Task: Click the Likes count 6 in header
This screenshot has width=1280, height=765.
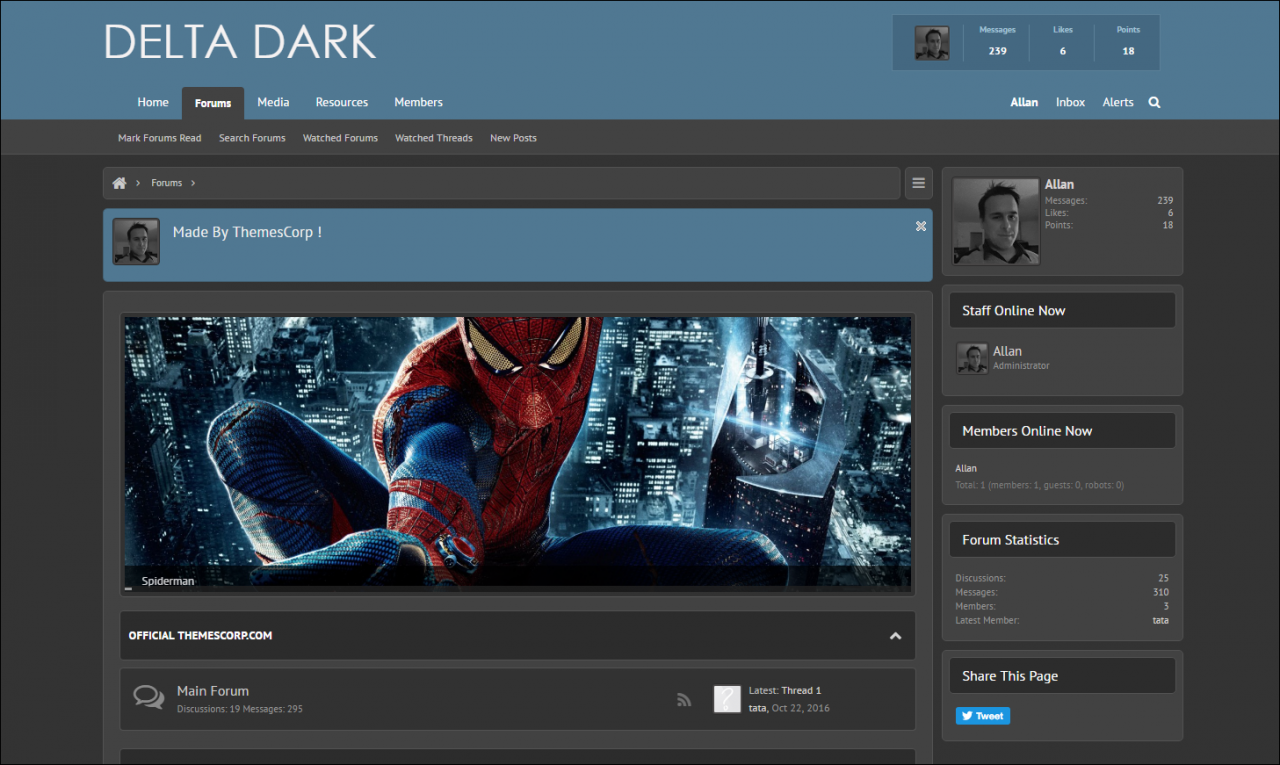Action: click(1063, 51)
